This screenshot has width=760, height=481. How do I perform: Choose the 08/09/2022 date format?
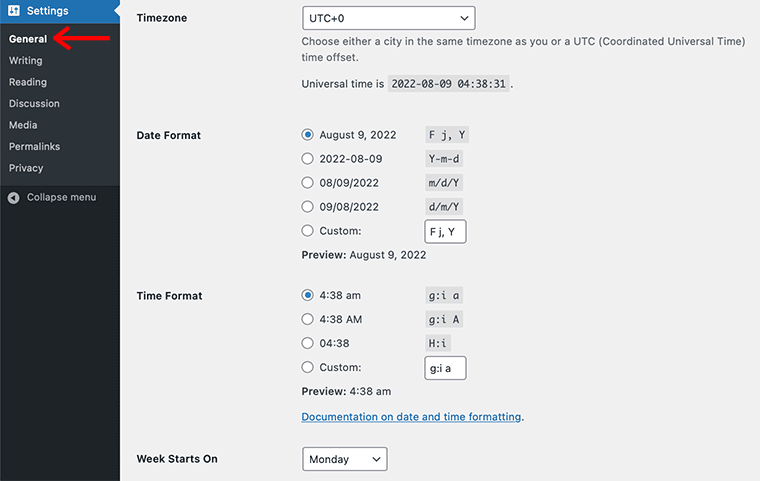coord(307,182)
